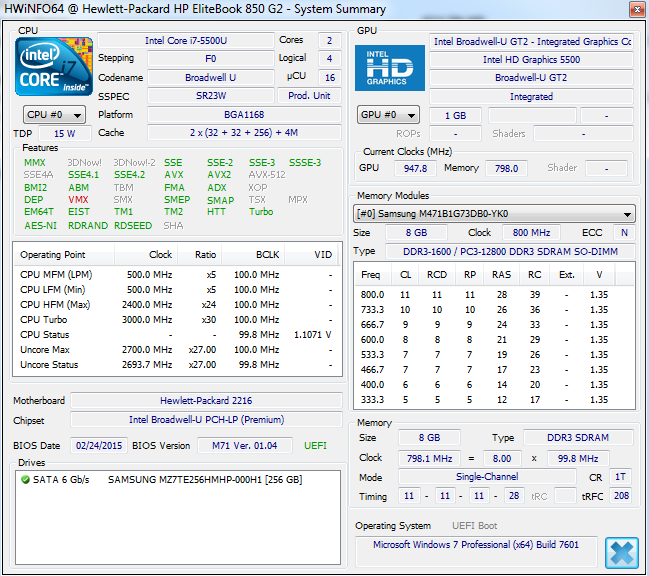
Task: Click the BIOS date 02/24/2015 field
Action: coord(99,446)
